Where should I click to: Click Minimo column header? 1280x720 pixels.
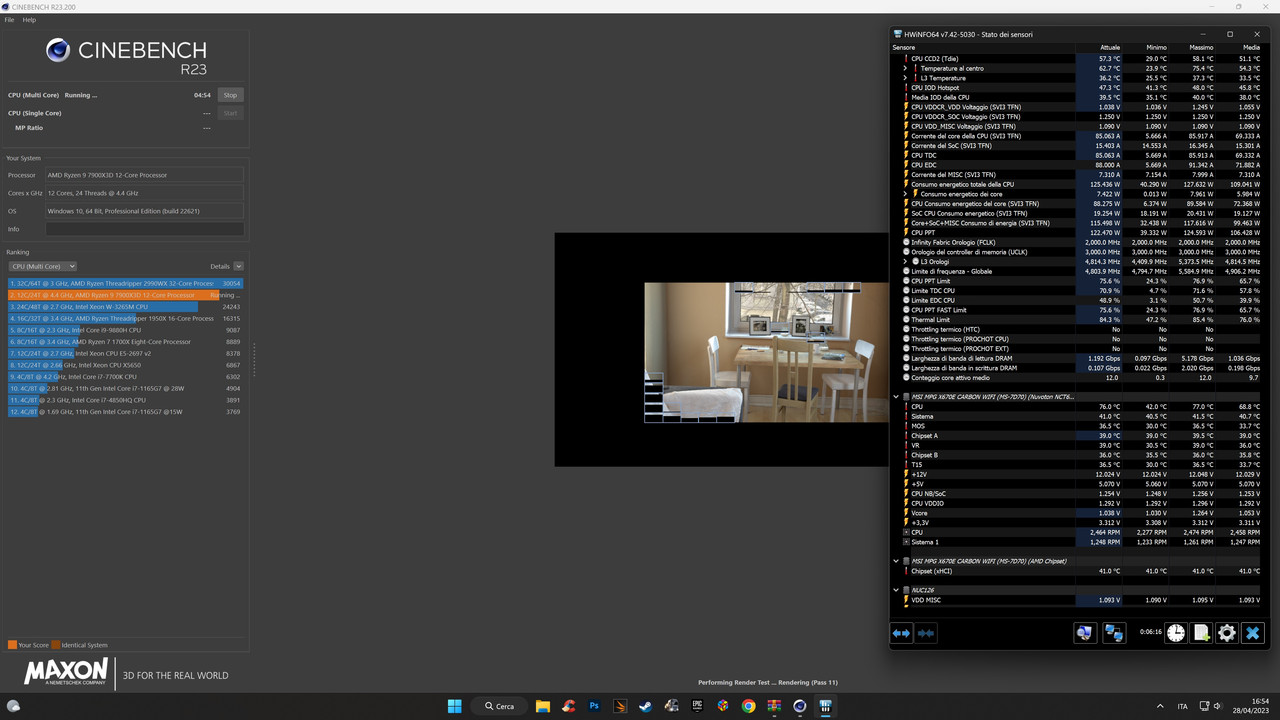click(1156, 47)
